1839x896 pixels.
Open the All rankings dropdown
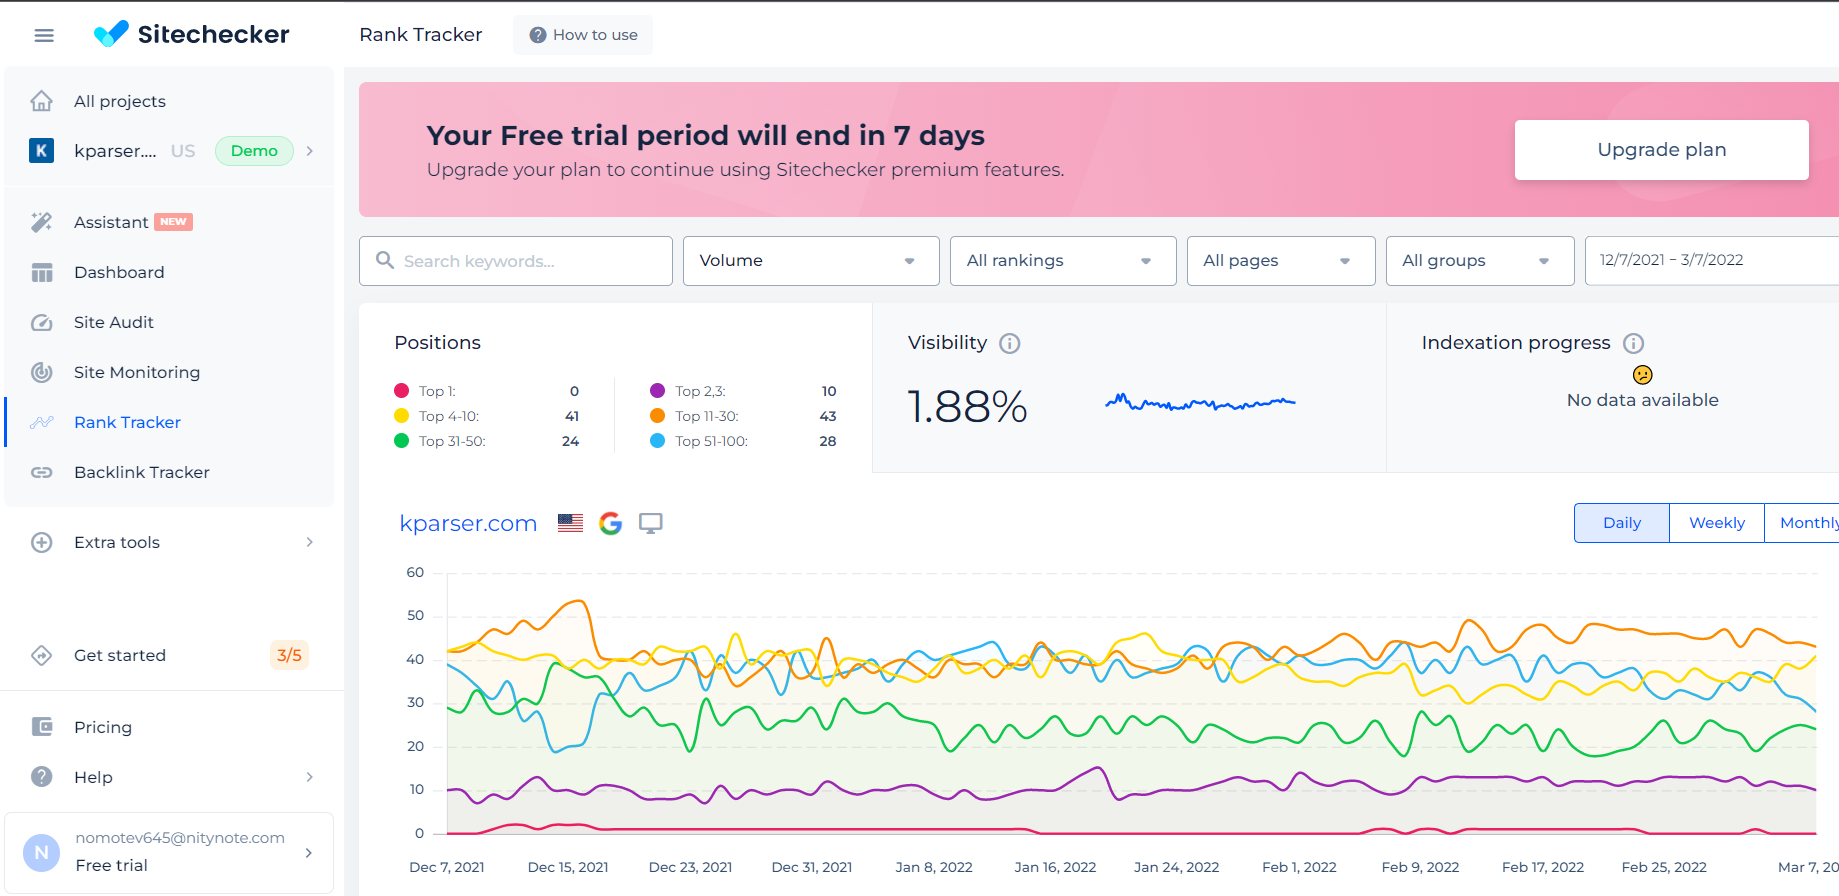pyautogui.click(x=1063, y=261)
